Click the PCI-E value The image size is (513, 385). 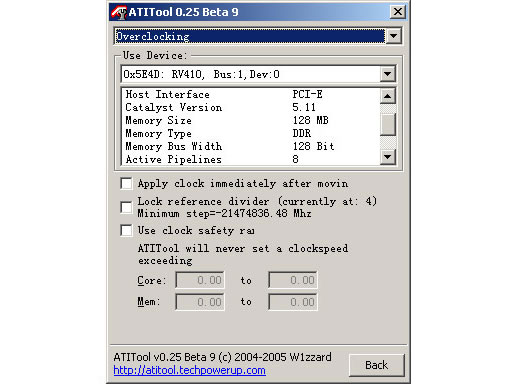point(307,94)
